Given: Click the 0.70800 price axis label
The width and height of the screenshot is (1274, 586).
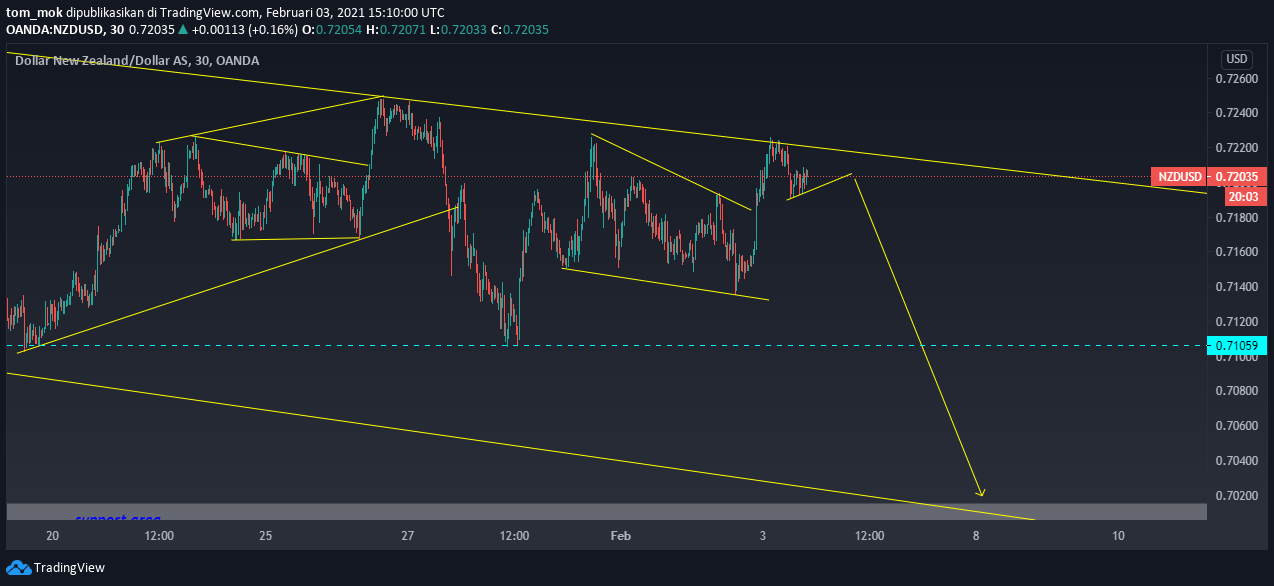Looking at the screenshot, I should (1236, 391).
